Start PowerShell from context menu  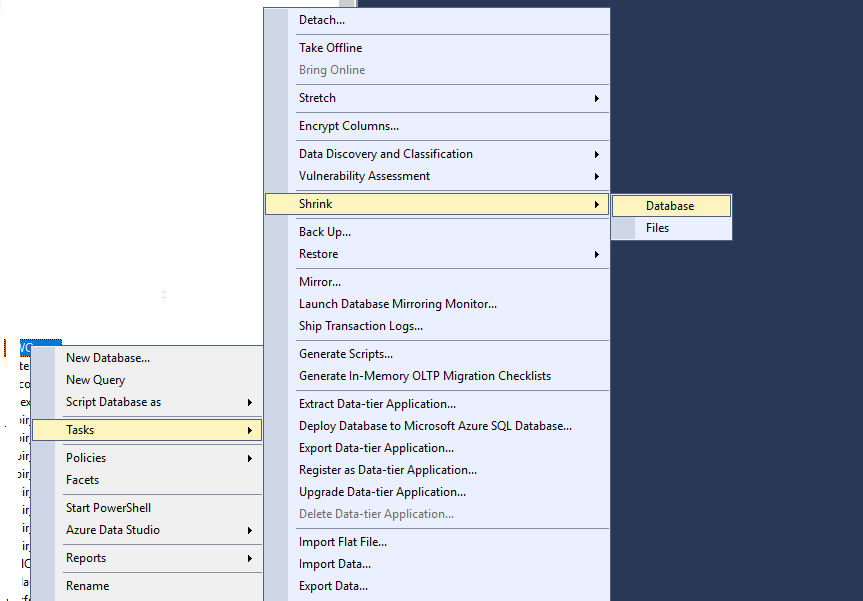108,508
